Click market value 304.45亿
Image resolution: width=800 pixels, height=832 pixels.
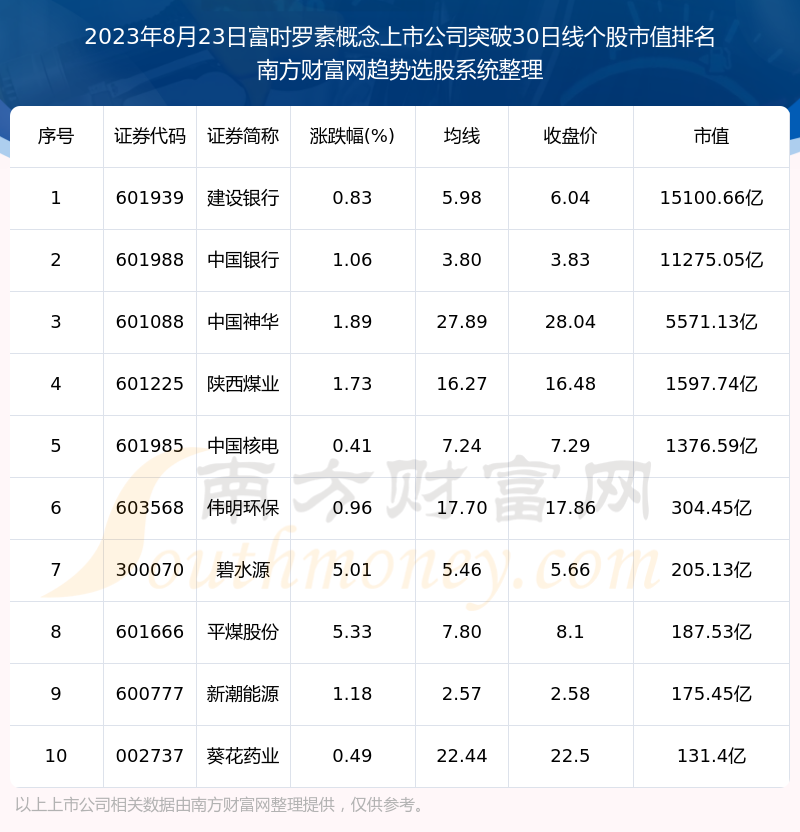[x=711, y=508]
